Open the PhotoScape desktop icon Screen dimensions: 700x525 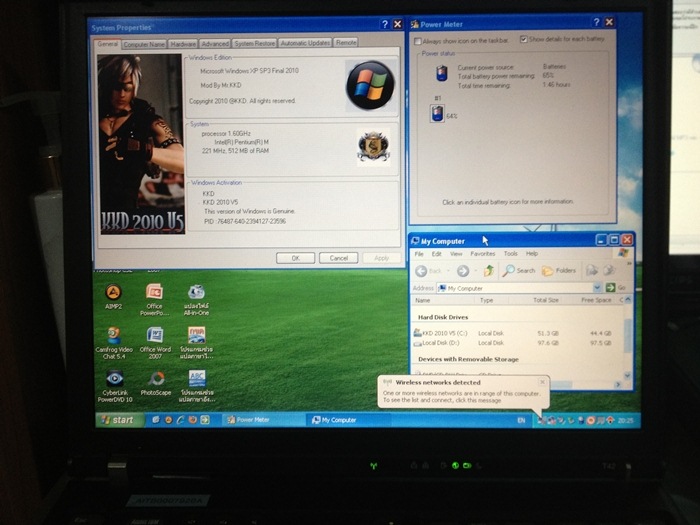coord(155,379)
